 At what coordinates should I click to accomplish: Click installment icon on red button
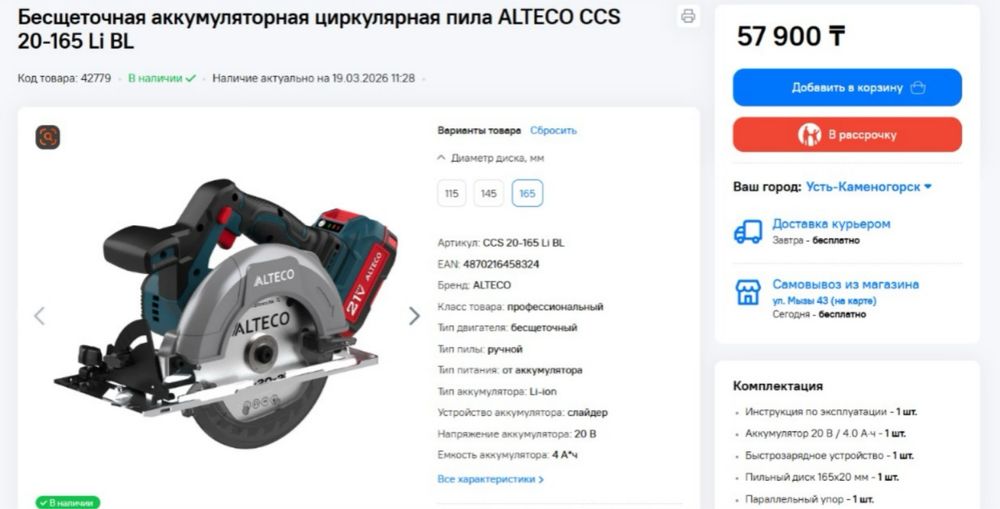tap(809, 135)
